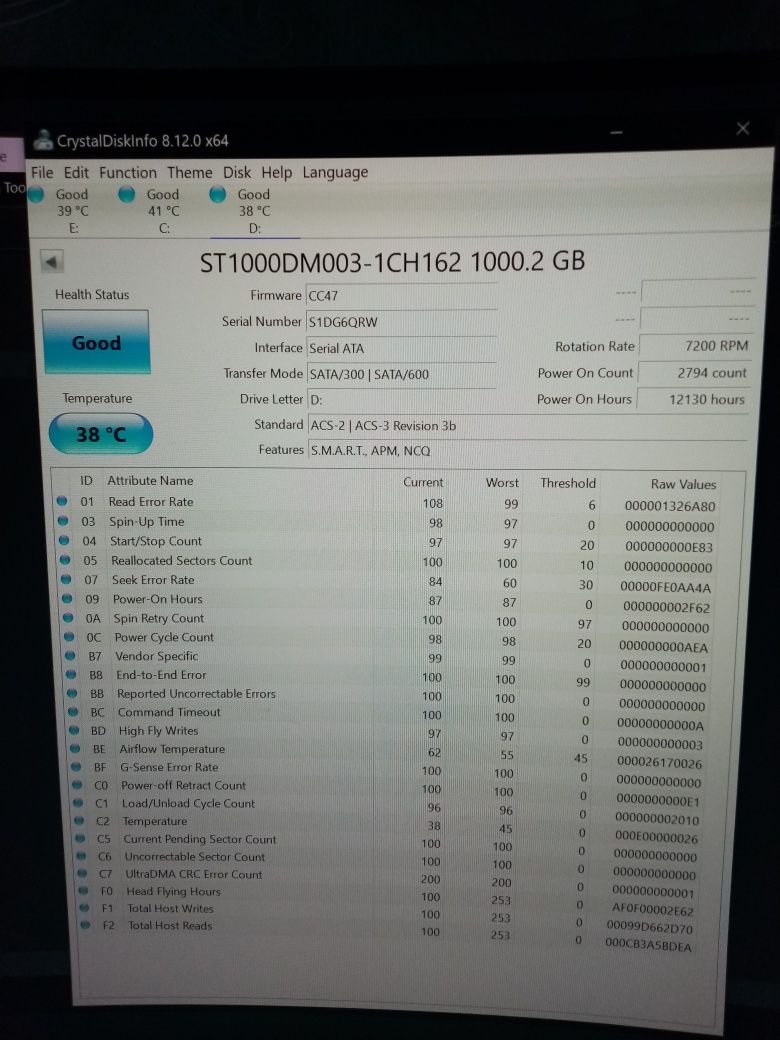
Task: Click the status dot of Spin-Up Time
Action: click(x=63, y=521)
